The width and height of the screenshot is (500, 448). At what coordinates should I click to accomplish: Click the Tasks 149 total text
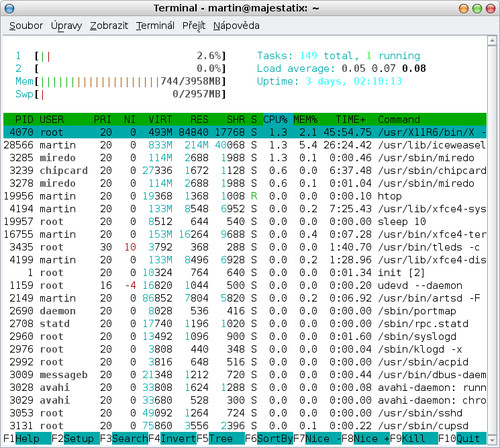tap(338, 56)
